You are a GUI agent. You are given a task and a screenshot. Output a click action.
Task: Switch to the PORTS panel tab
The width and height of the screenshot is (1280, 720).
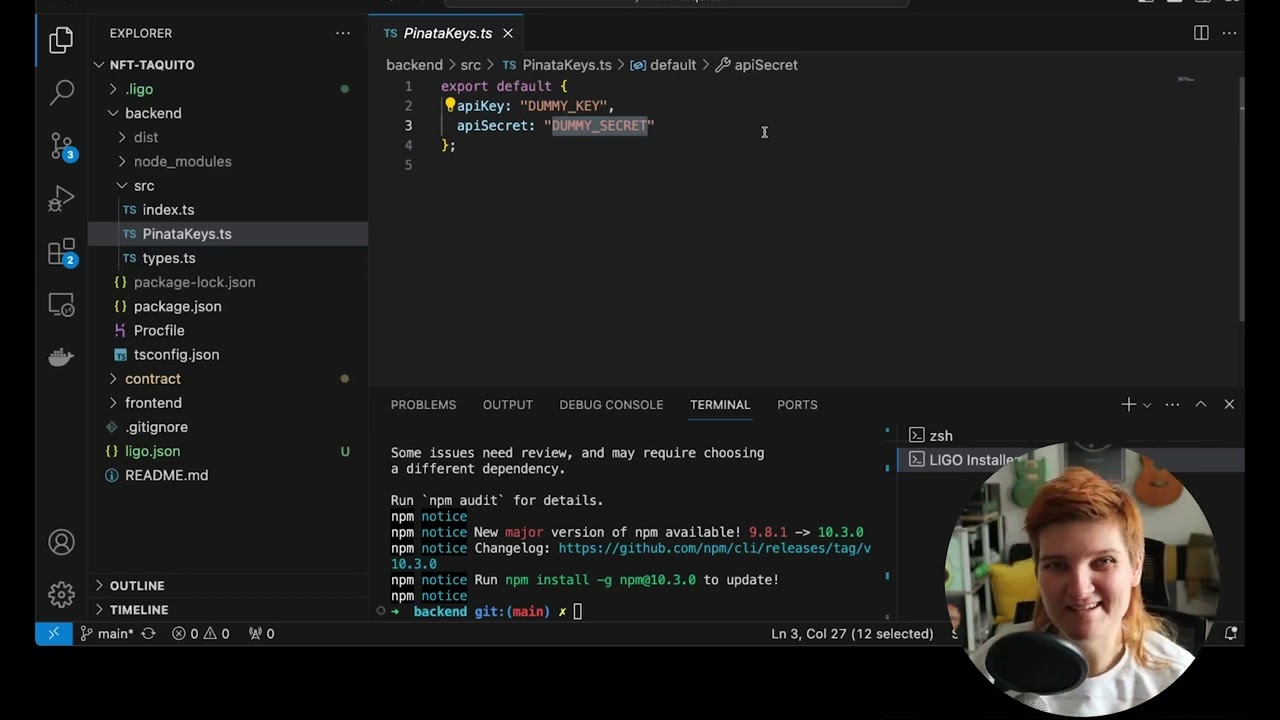(x=797, y=404)
